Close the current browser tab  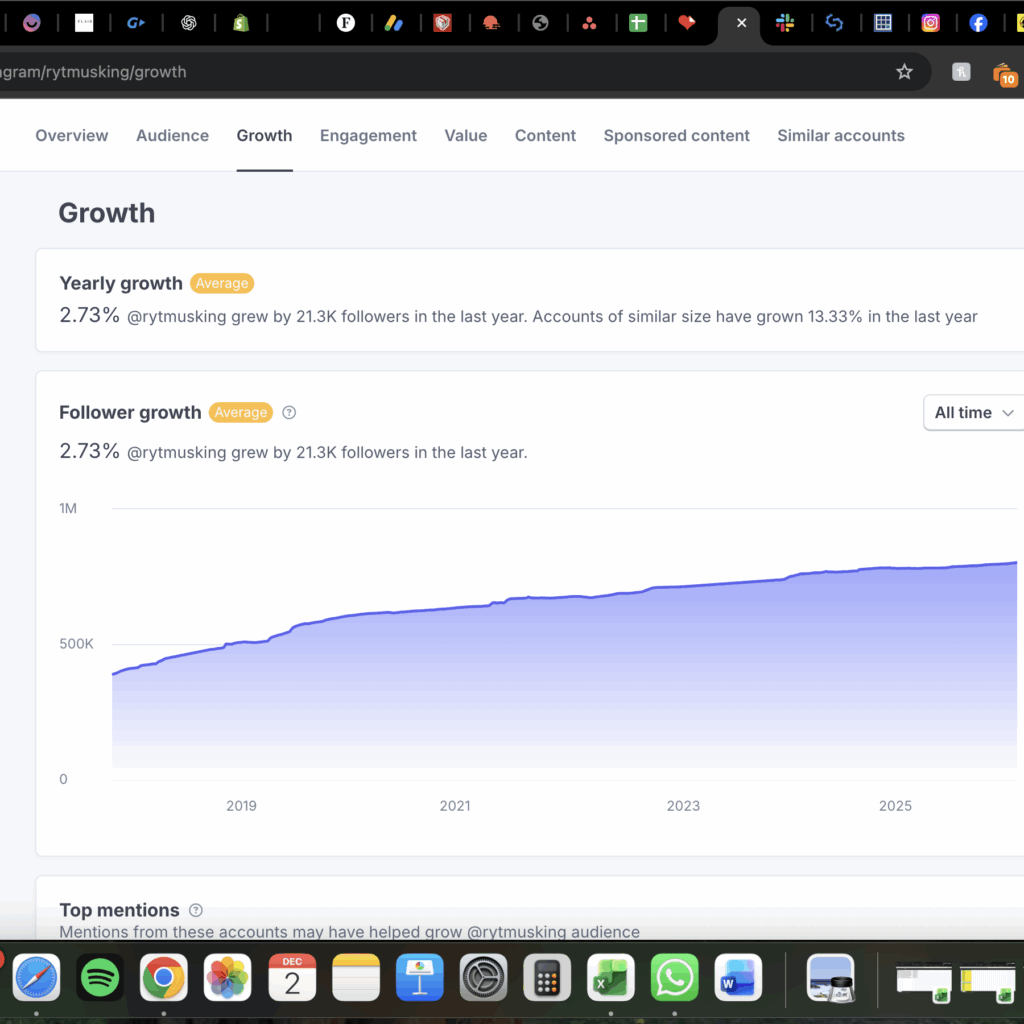coord(741,23)
